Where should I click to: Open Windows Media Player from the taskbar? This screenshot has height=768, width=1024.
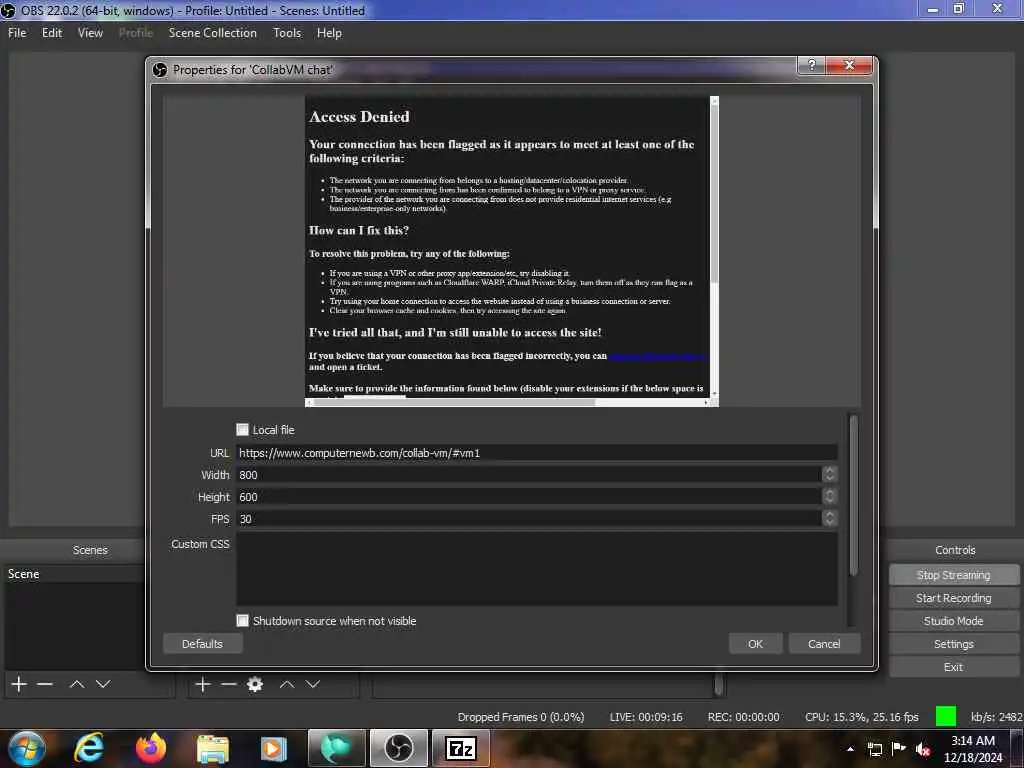274,749
